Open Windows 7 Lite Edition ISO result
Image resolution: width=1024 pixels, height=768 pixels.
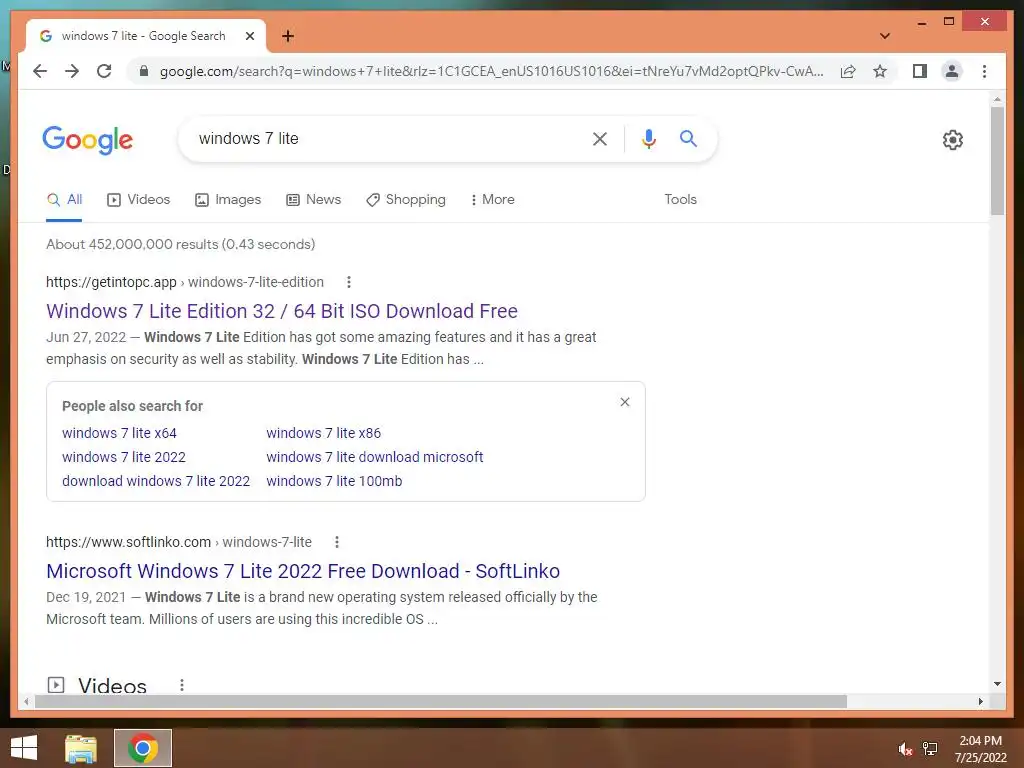click(281, 311)
